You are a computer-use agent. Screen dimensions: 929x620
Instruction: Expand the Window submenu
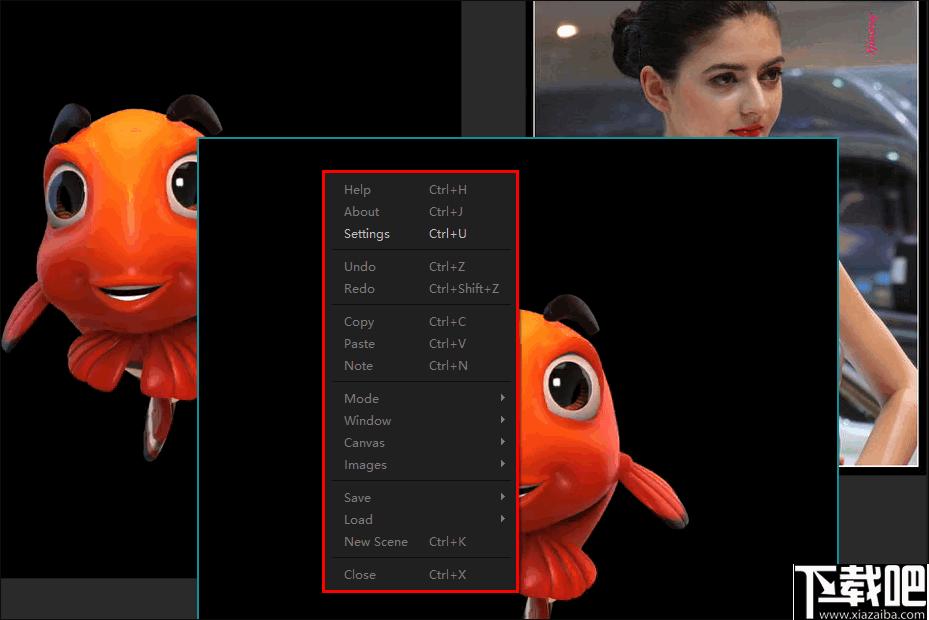coord(421,420)
